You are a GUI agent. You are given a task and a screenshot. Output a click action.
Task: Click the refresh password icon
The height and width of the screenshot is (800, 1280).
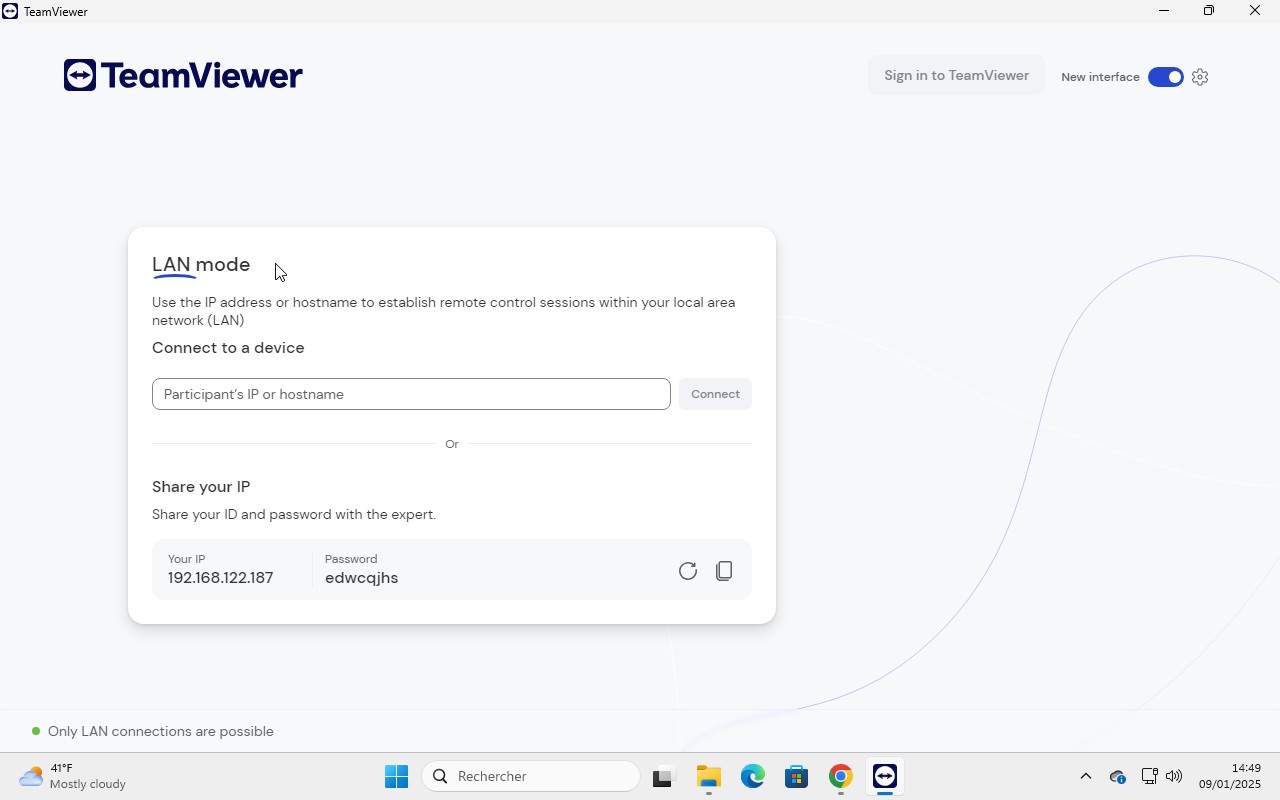[687, 571]
